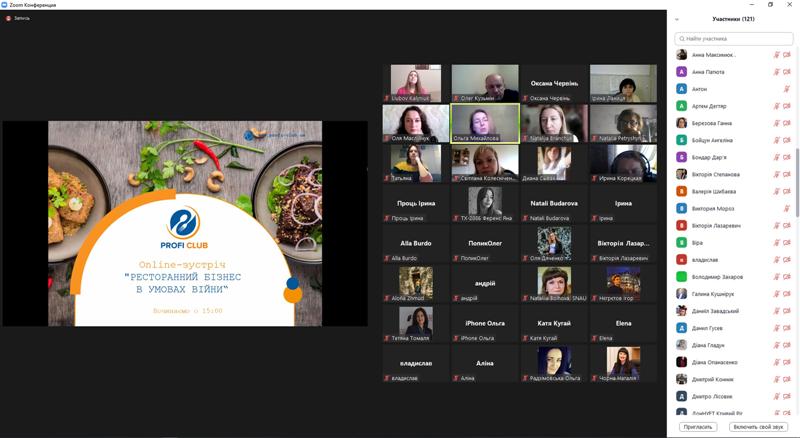The image size is (800, 438).
Task: Click video-off camera icon for Артем Дегтяр
Action: 787,106
